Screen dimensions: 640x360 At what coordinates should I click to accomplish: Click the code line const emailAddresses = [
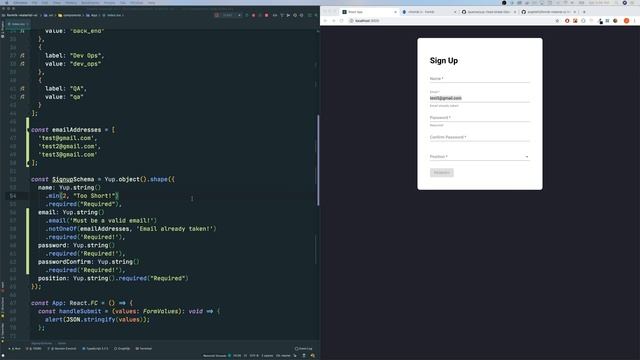[73, 130]
